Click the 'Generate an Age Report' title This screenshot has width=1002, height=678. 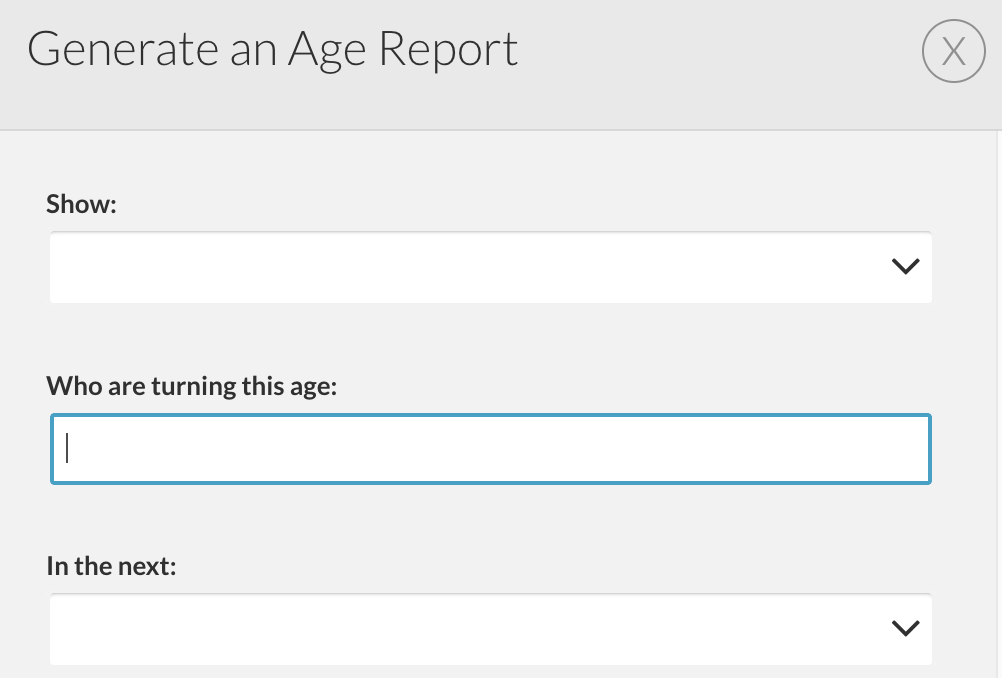(273, 49)
